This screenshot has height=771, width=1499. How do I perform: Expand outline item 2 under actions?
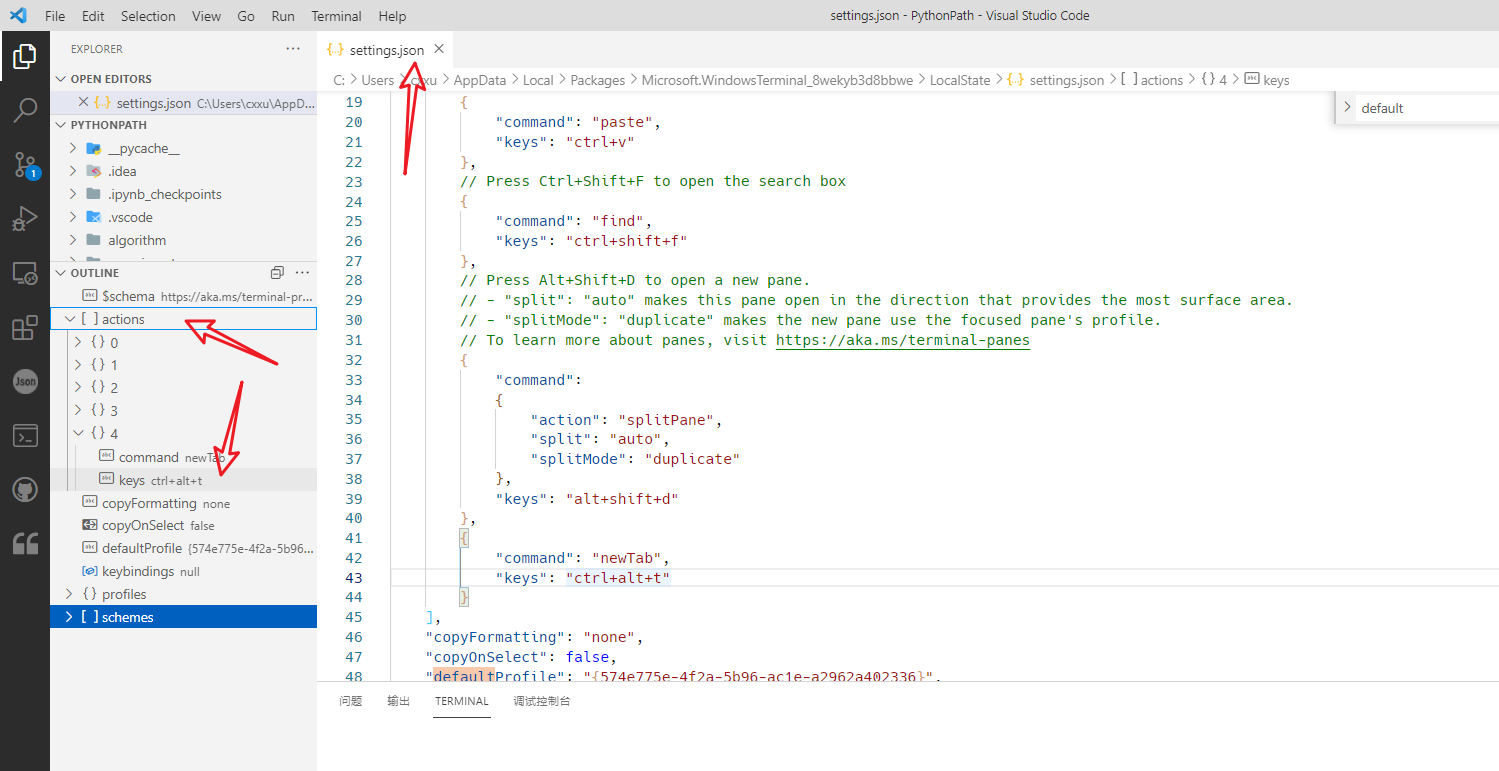79,387
